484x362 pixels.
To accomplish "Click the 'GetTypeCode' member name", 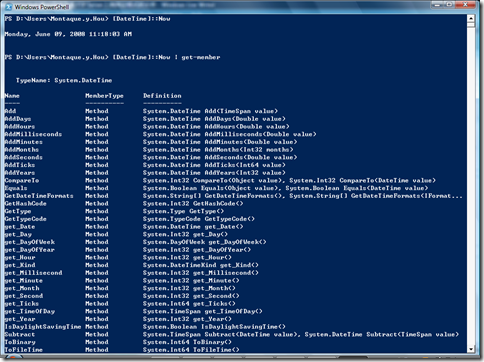I will click(x=26, y=219).
